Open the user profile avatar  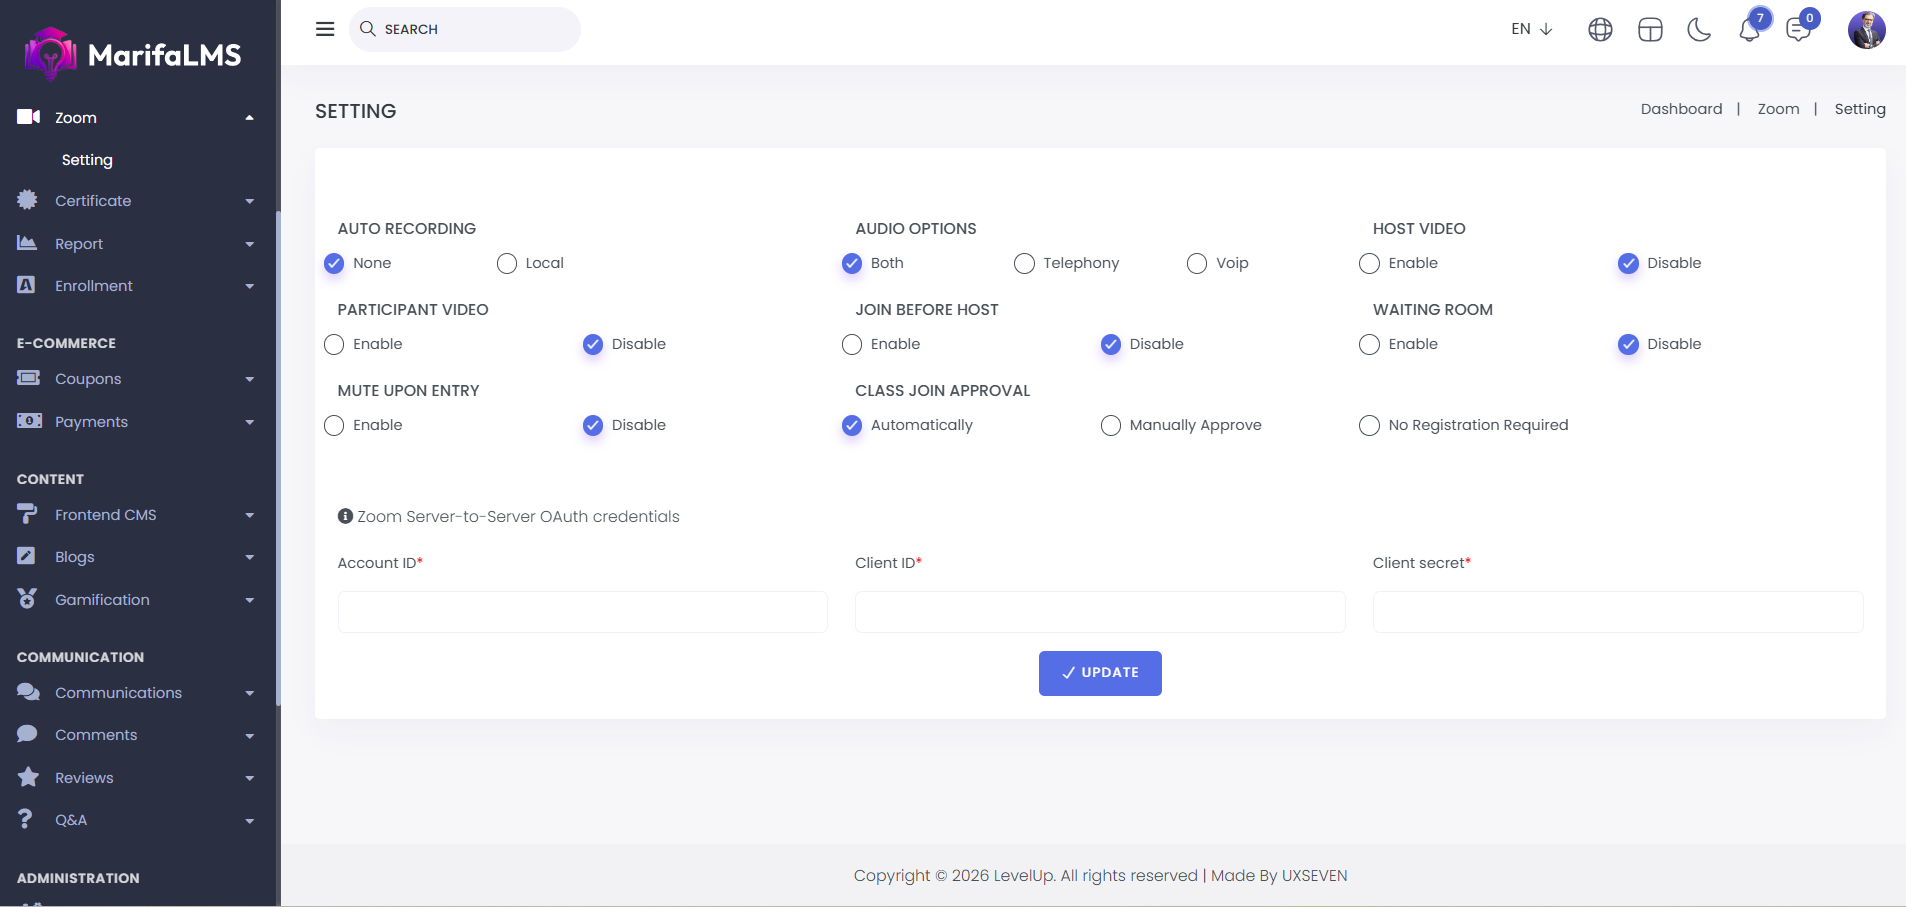pos(1866,30)
